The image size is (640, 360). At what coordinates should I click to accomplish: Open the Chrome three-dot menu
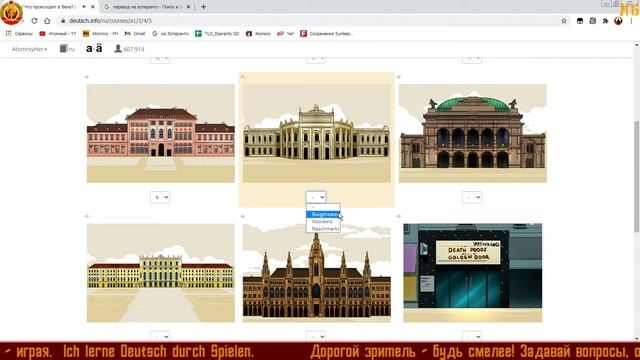(x=631, y=21)
